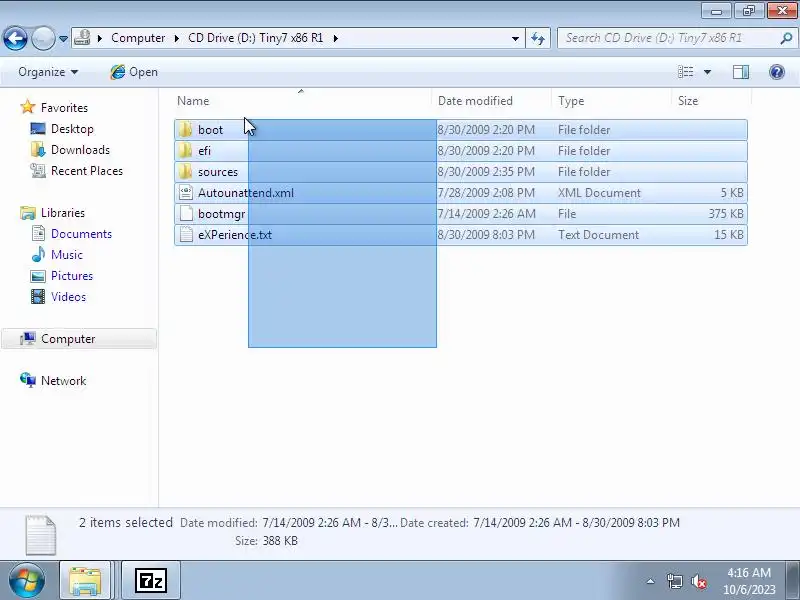Click the Back navigation arrow button
Viewport: 800px width, 600px height.
coord(15,38)
